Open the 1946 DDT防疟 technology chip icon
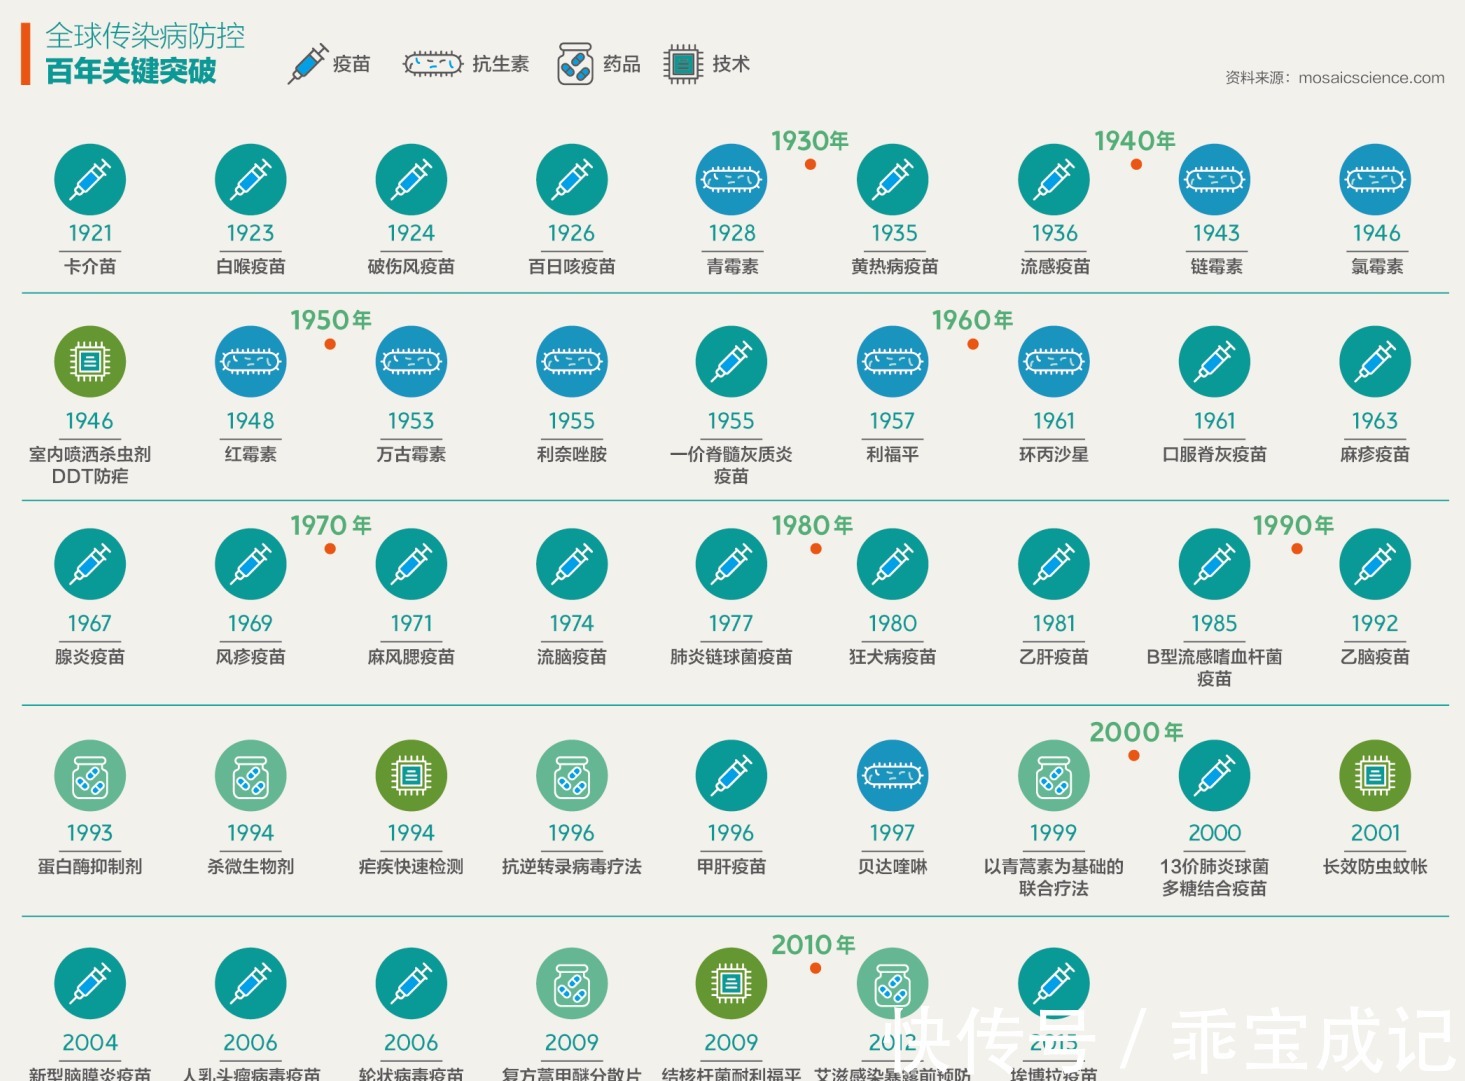This screenshot has width=1465, height=1081. tap(89, 364)
